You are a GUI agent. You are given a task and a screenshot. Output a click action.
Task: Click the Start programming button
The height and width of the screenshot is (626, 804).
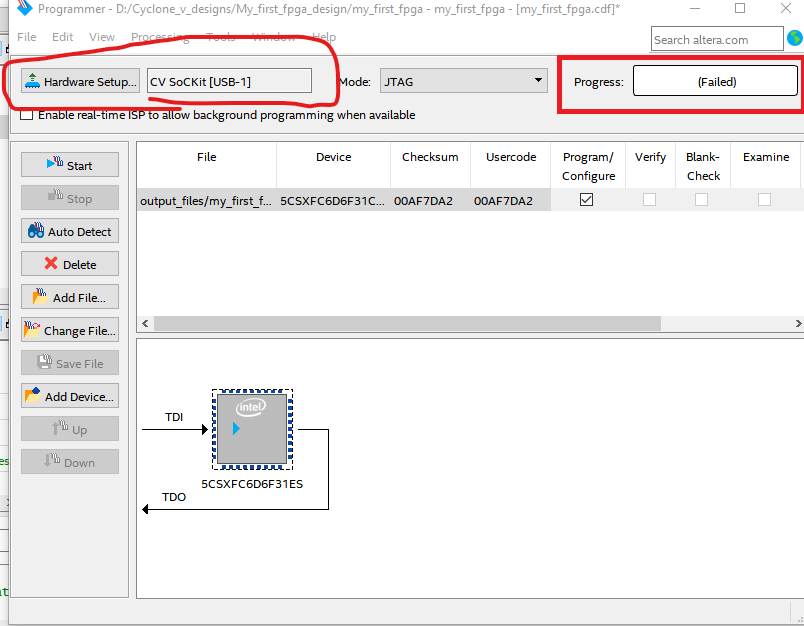point(70,165)
